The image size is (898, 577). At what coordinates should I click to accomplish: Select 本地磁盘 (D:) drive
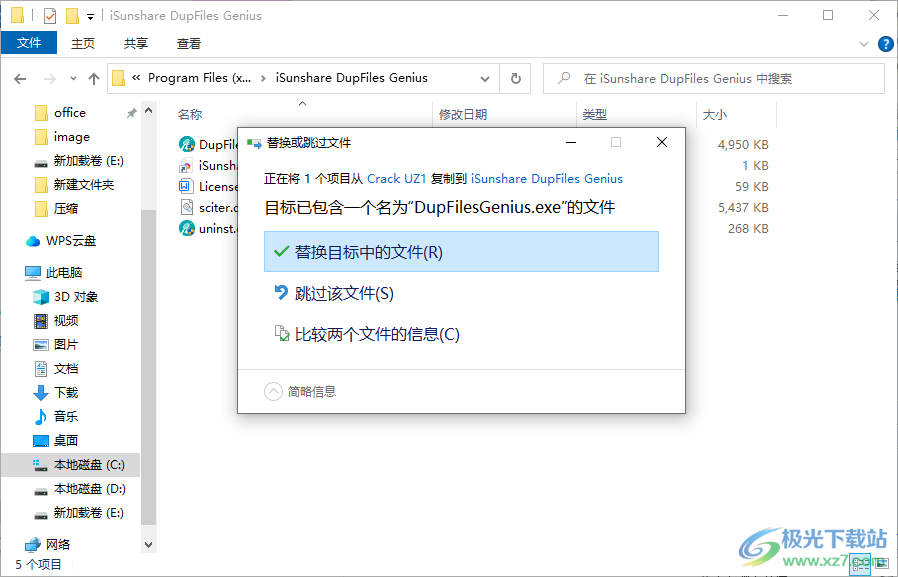(x=89, y=489)
